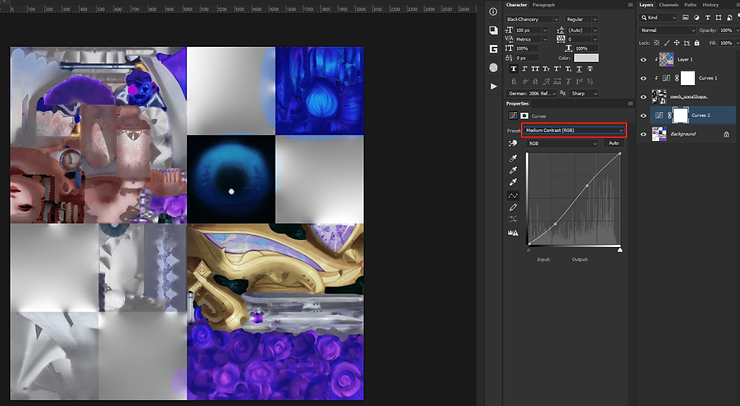
Task: Open the Medium Contrast (RGB) preset dropdown
Action: (573, 130)
